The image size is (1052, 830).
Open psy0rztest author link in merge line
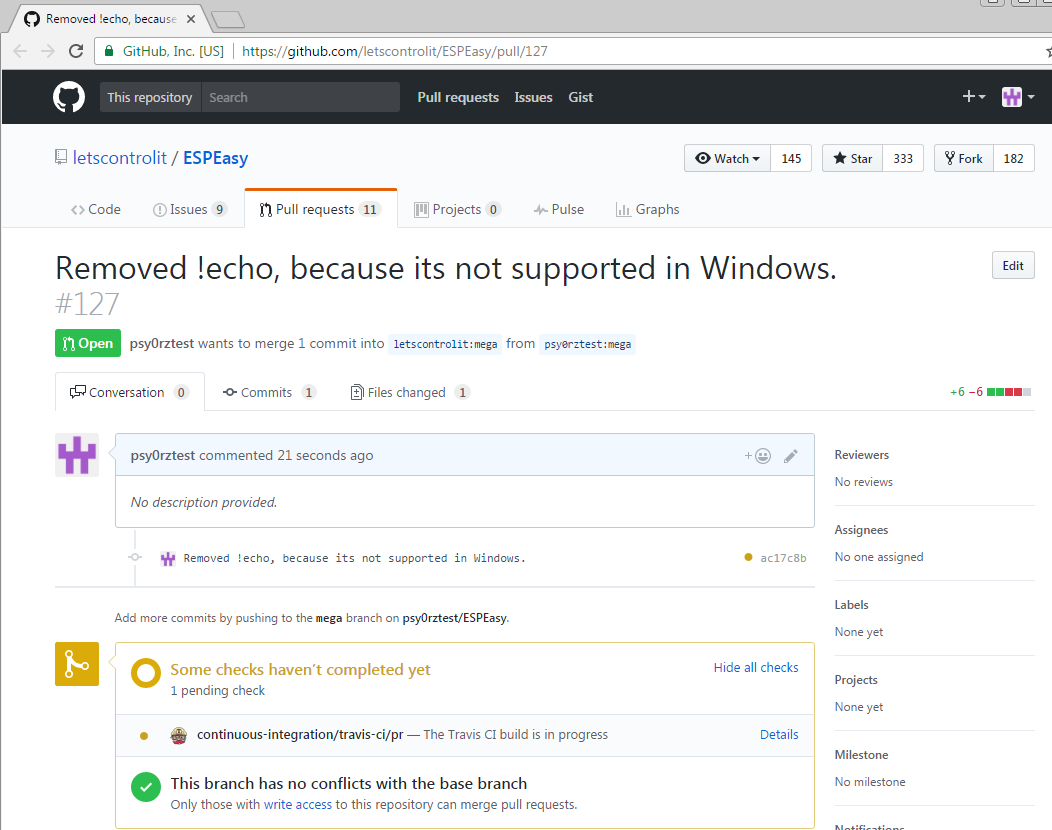point(162,344)
